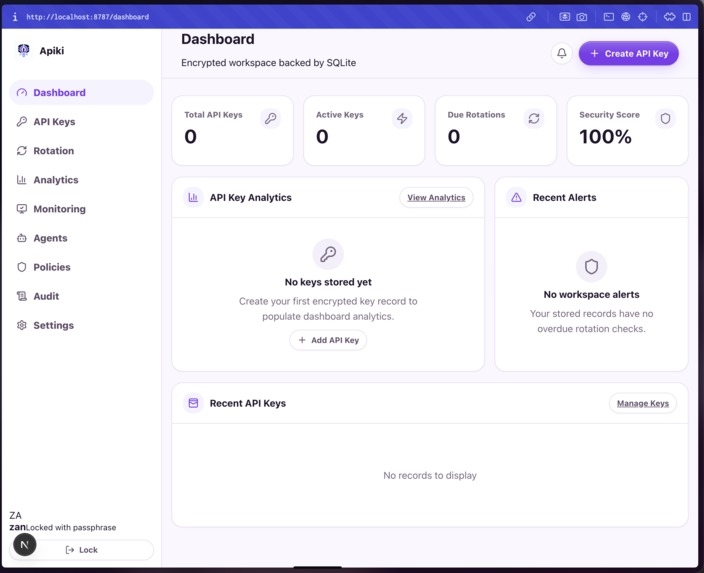Click the Add API Key button
This screenshot has width=704, height=573.
(x=328, y=340)
